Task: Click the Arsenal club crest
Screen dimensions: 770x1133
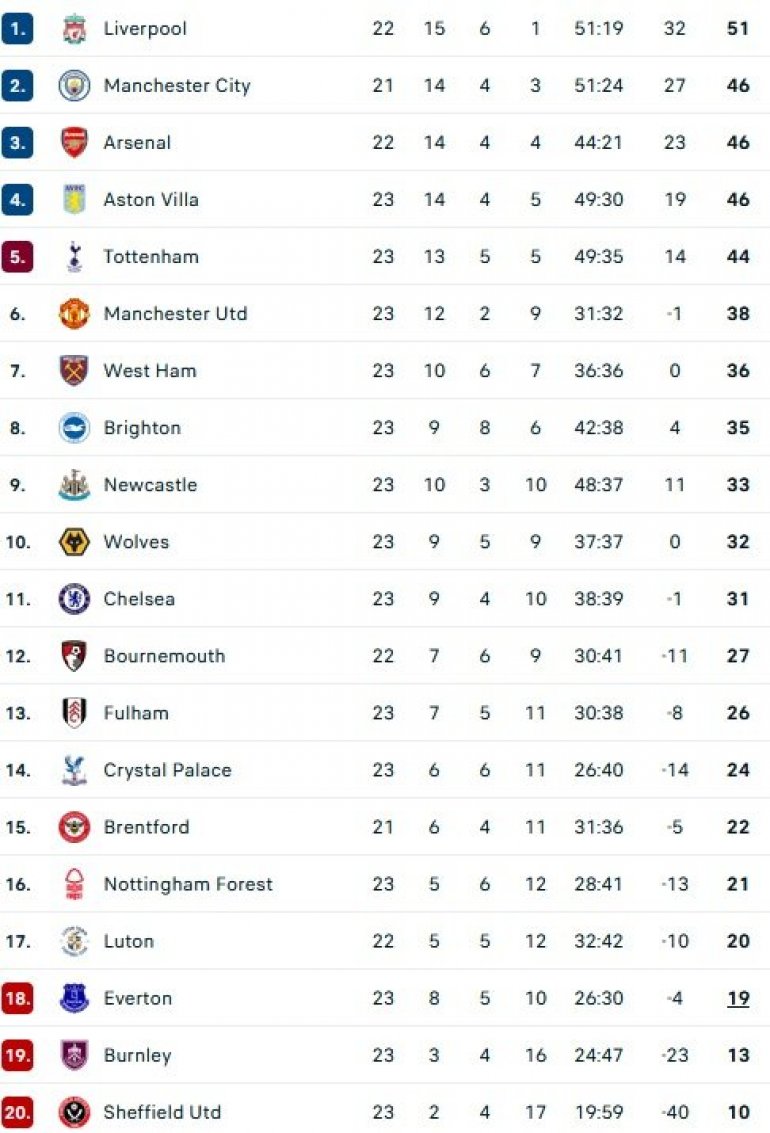Action: [74, 143]
